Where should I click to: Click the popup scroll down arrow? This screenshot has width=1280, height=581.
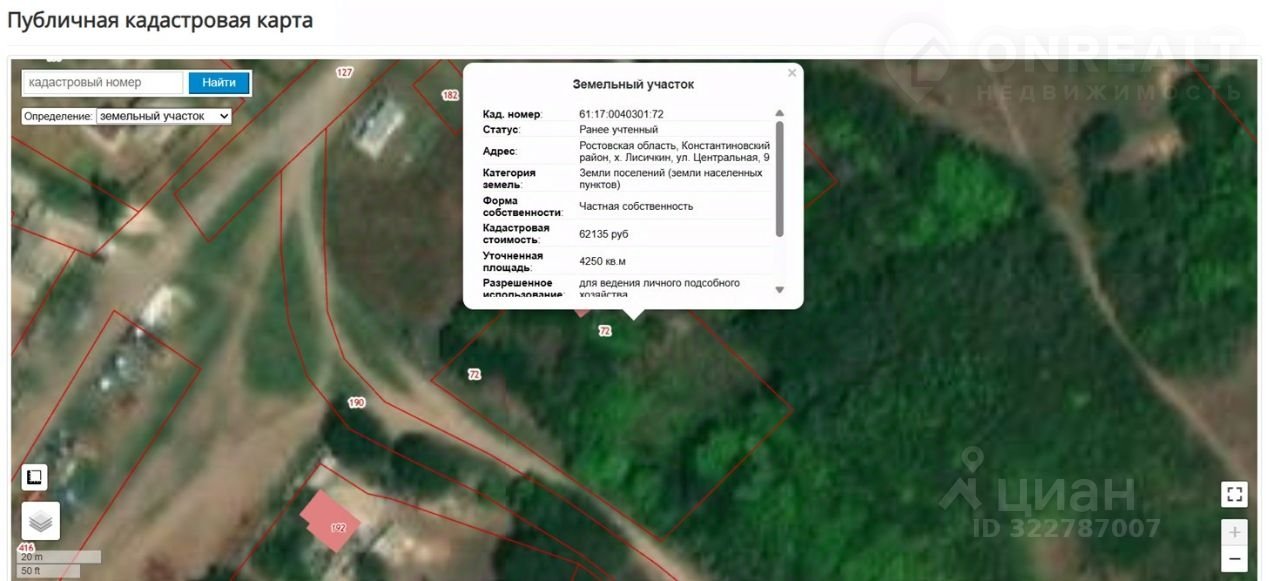pyautogui.click(x=780, y=290)
